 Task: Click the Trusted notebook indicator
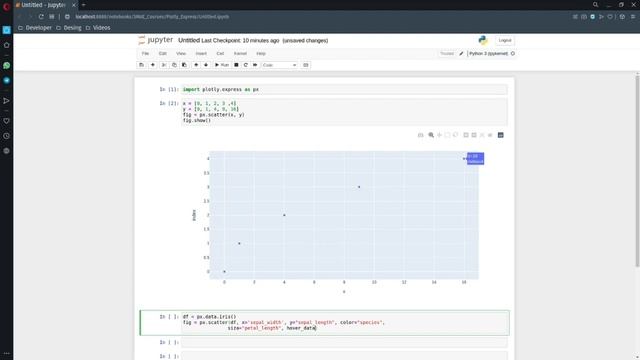[447, 53]
